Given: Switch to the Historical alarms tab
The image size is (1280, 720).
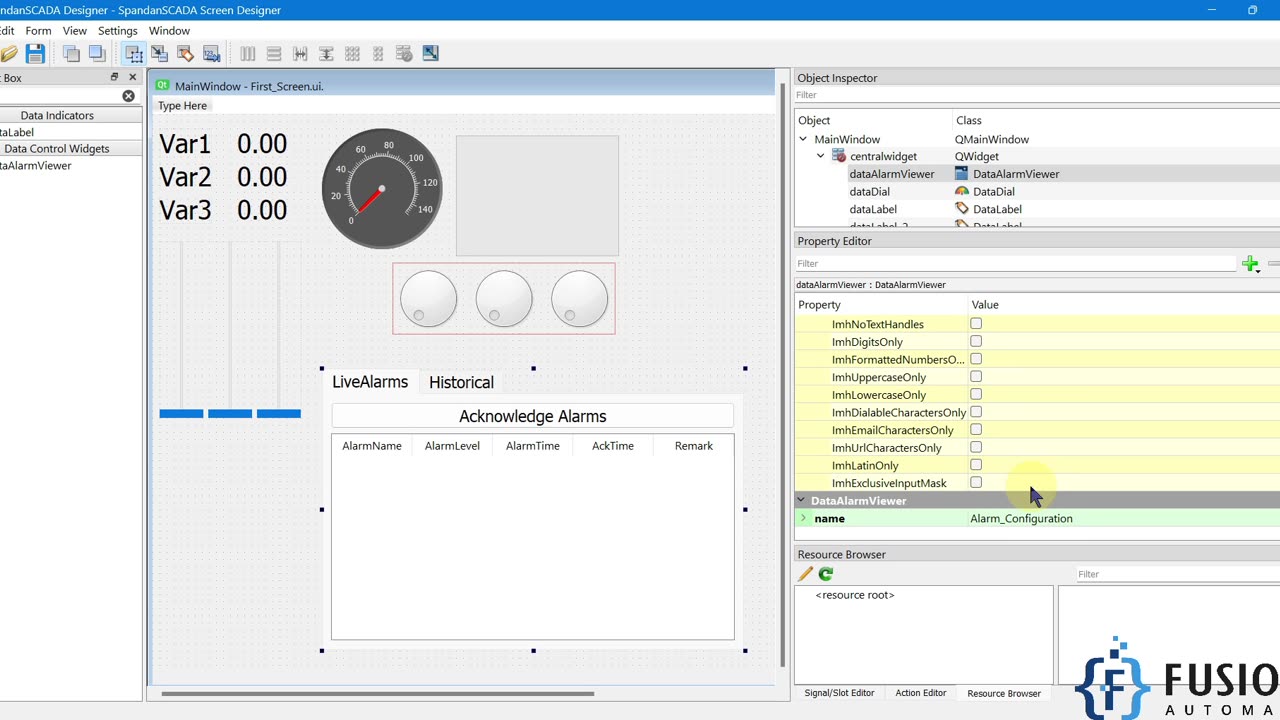Looking at the screenshot, I should pos(461,382).
